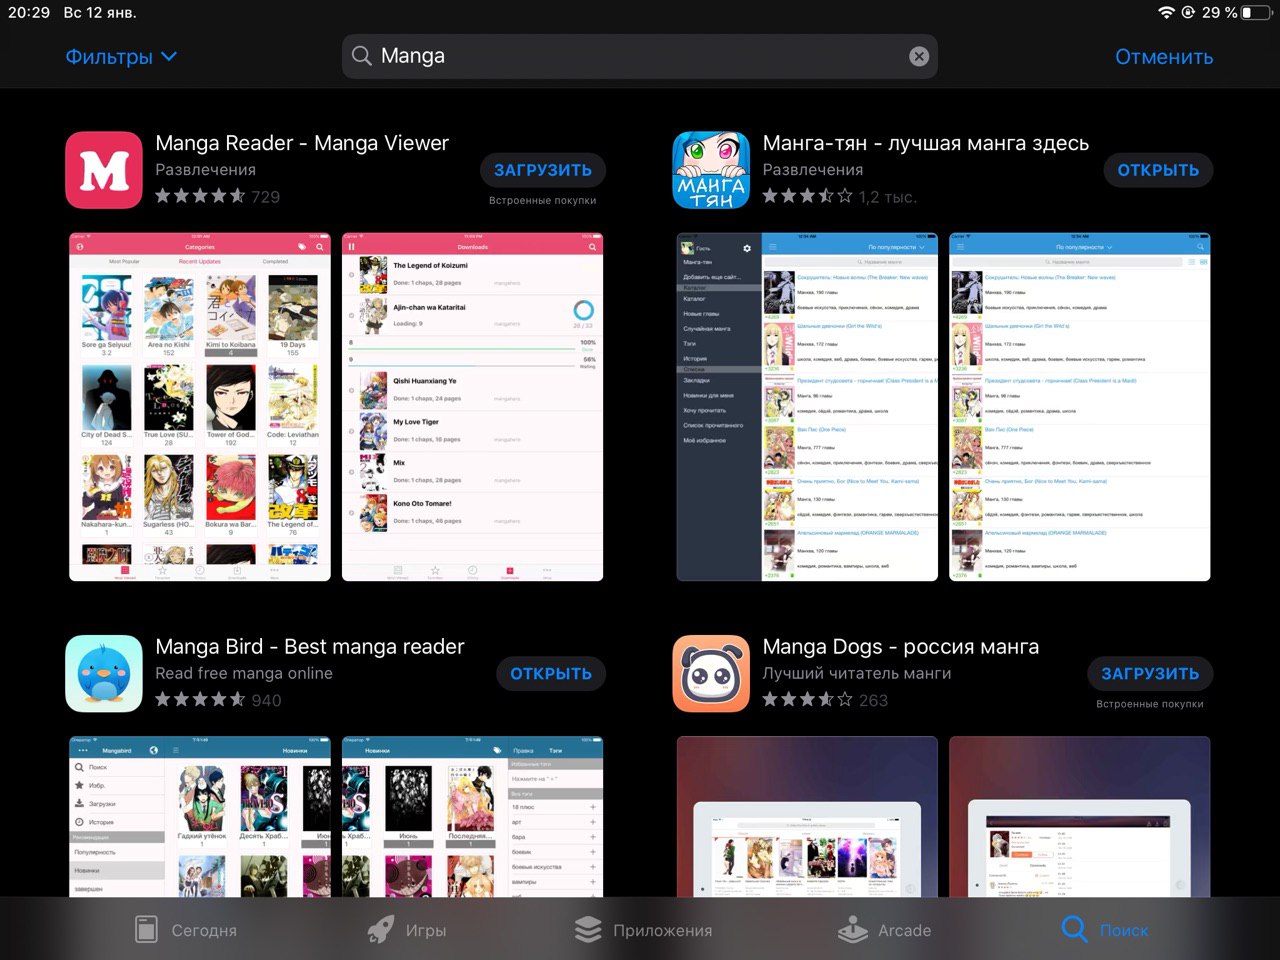
Task: Tap the battery indicator icon
Action: coord(1255,12)
